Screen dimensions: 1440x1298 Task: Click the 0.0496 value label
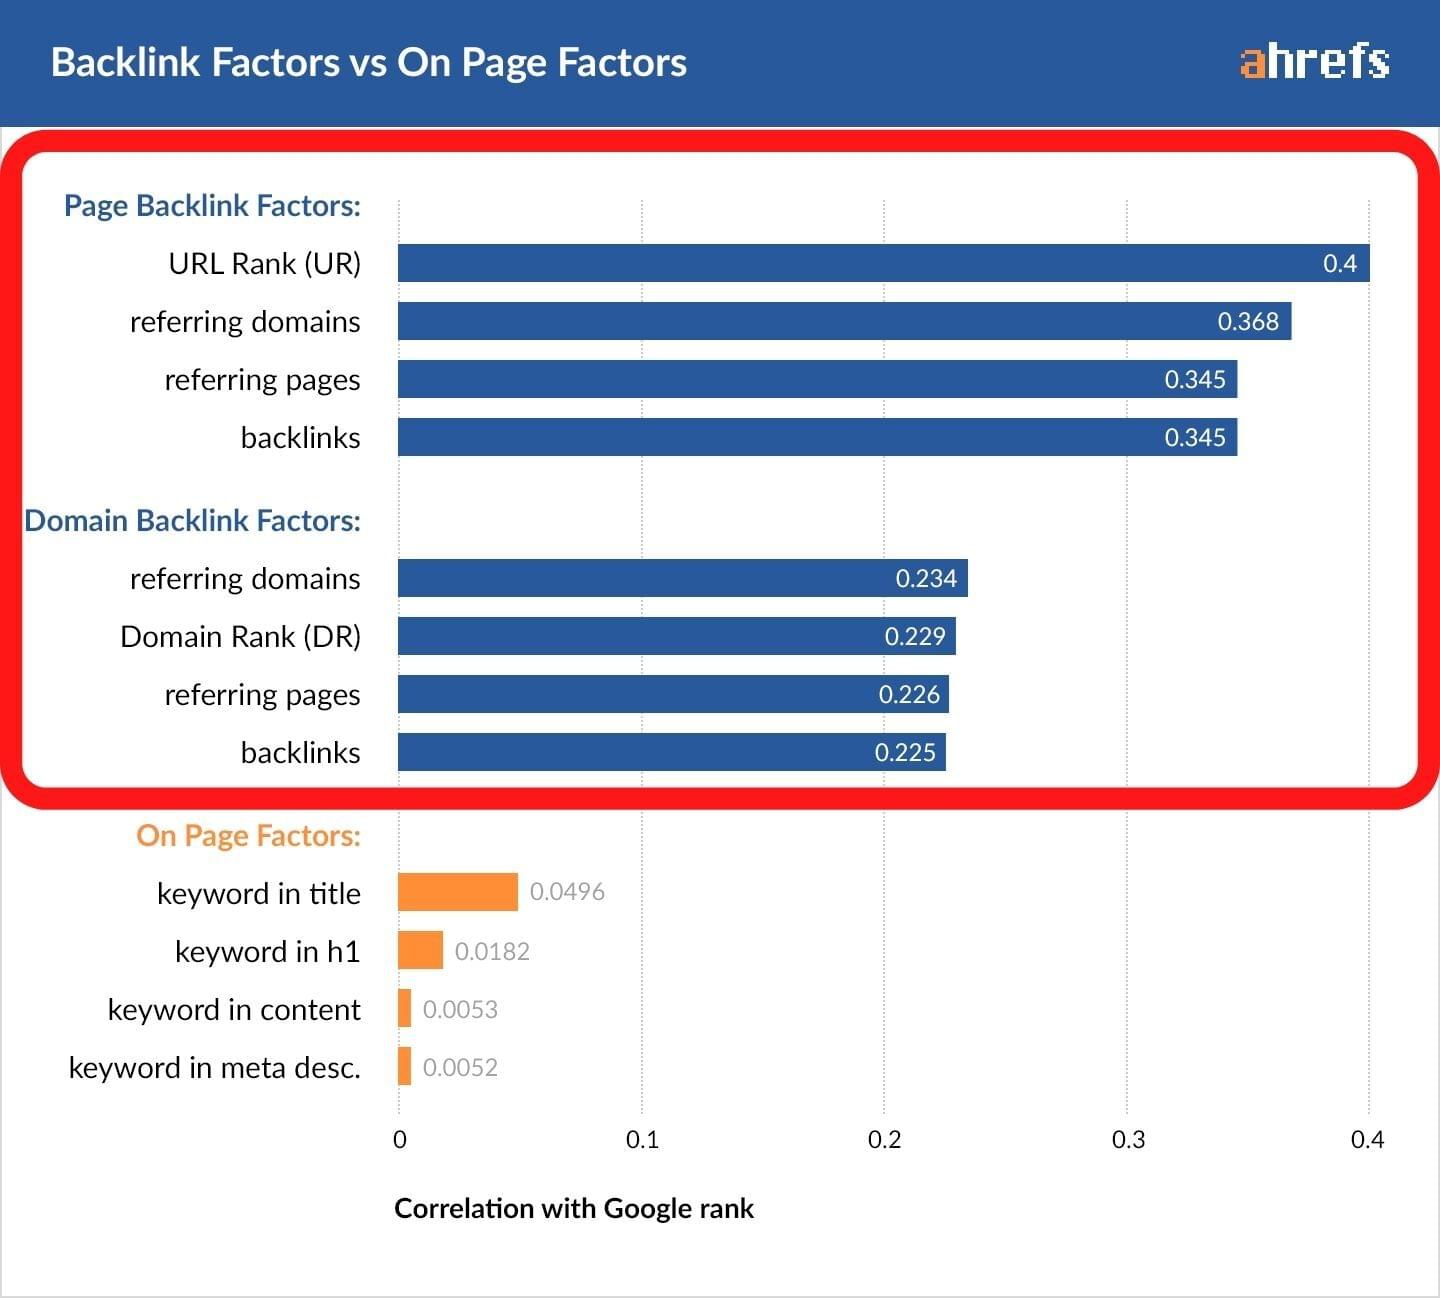point(567,891)
